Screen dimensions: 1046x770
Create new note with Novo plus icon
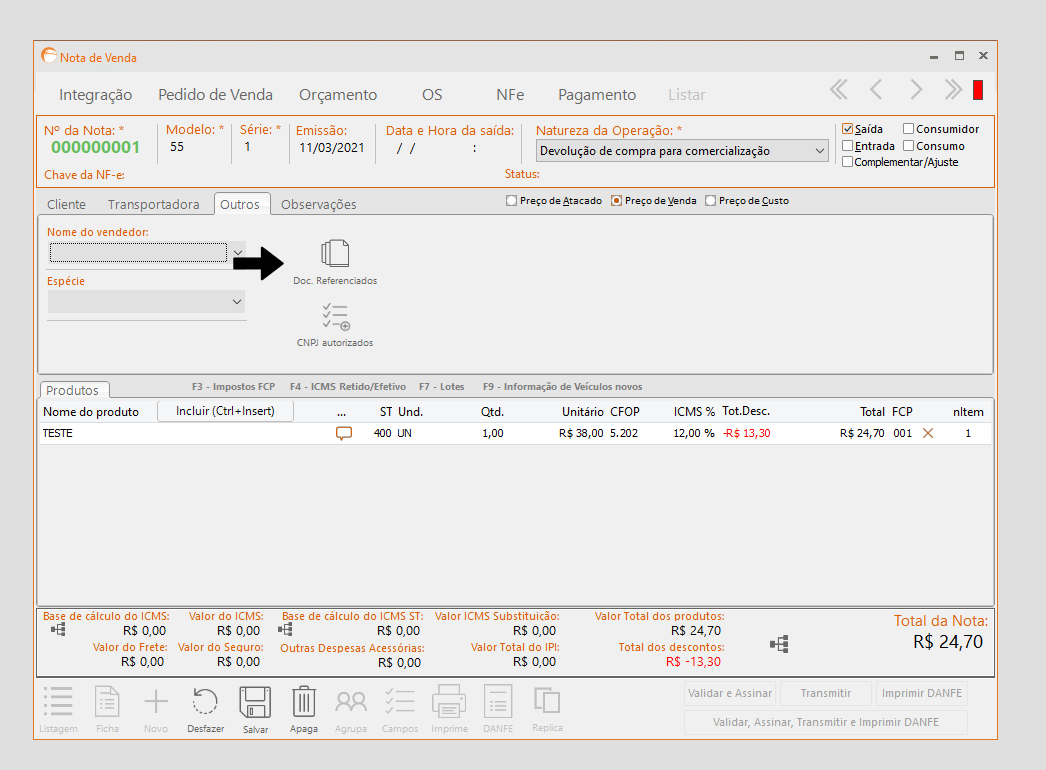[156, 702]
